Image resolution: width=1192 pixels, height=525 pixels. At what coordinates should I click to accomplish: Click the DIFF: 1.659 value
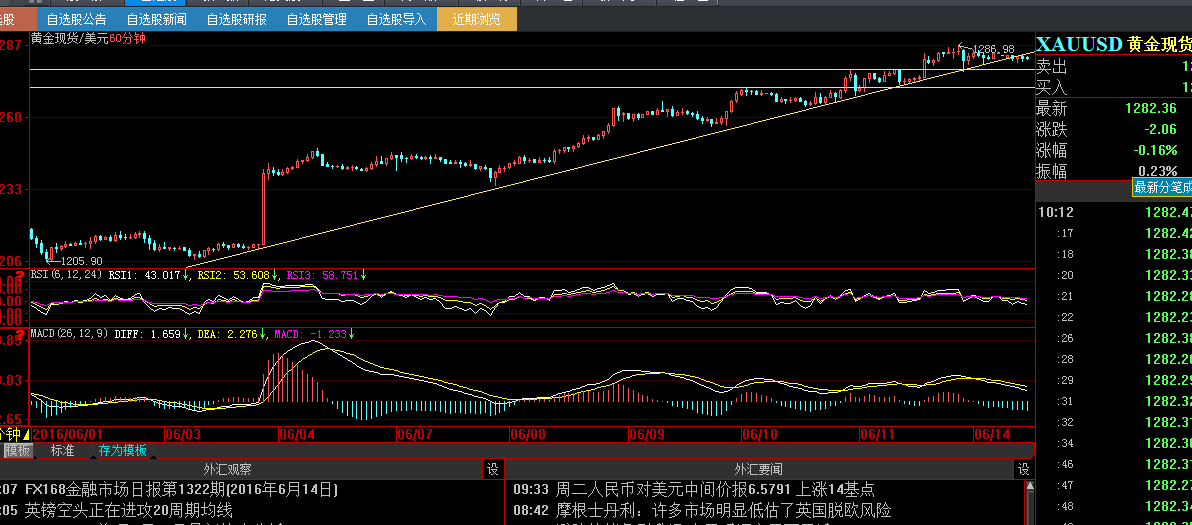pyautogui.click(x=147, y=334)
